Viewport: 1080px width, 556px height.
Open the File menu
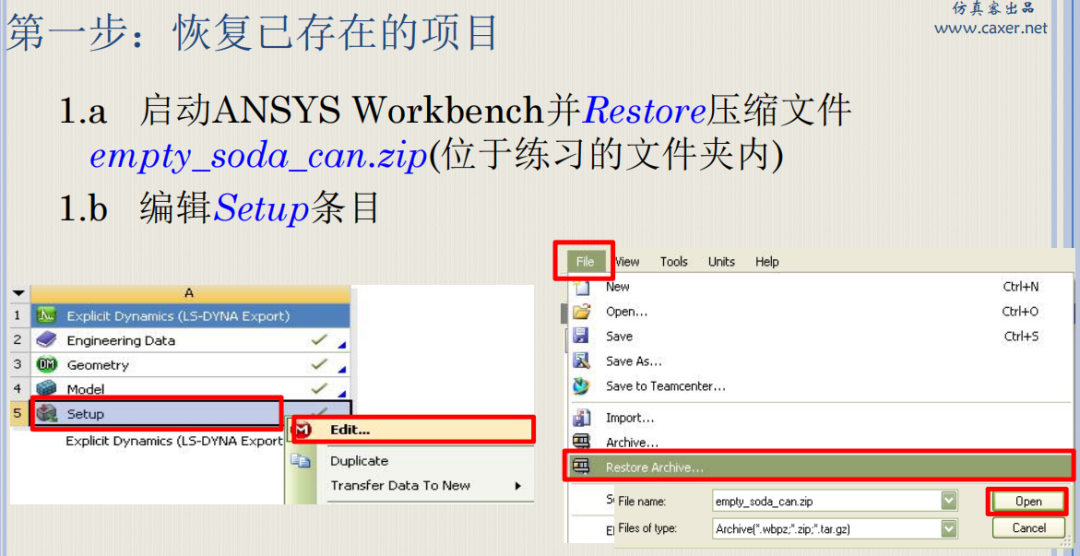pos(585,261)
